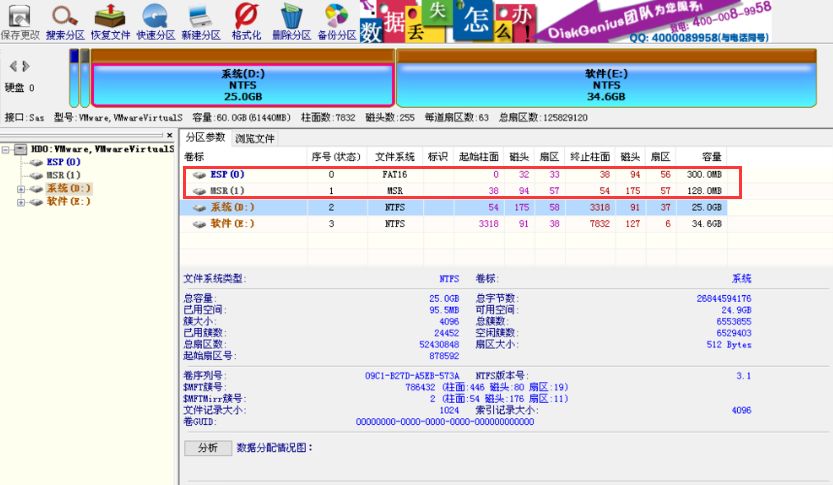This screenshot has height=485, width=833.
Task: Select 软件(E:) in the left tree
Action: [69, 201]
